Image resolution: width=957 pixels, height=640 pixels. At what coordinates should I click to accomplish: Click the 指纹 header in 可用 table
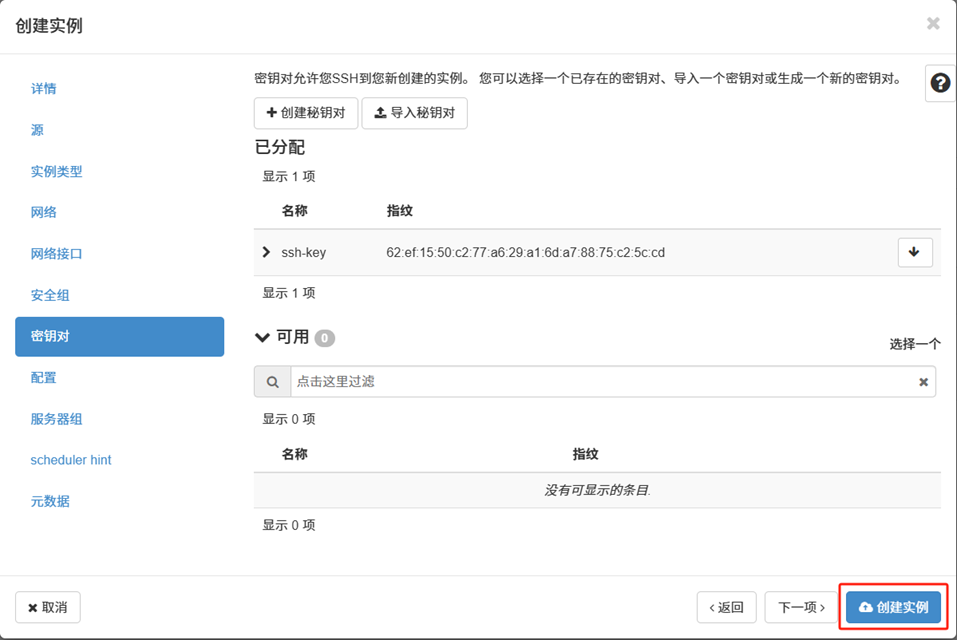coord(585,454)
